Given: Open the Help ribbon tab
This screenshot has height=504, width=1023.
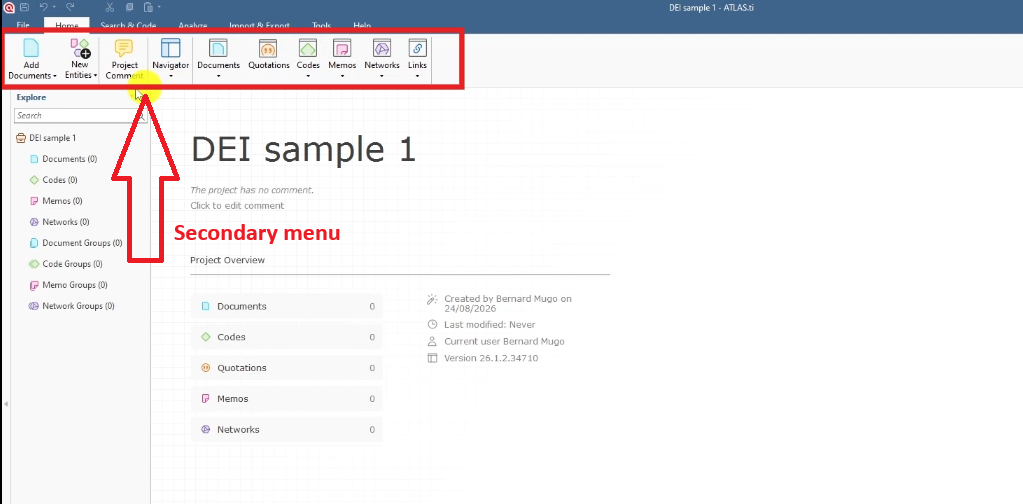Looking at the screenshot, I should (362, 25).
